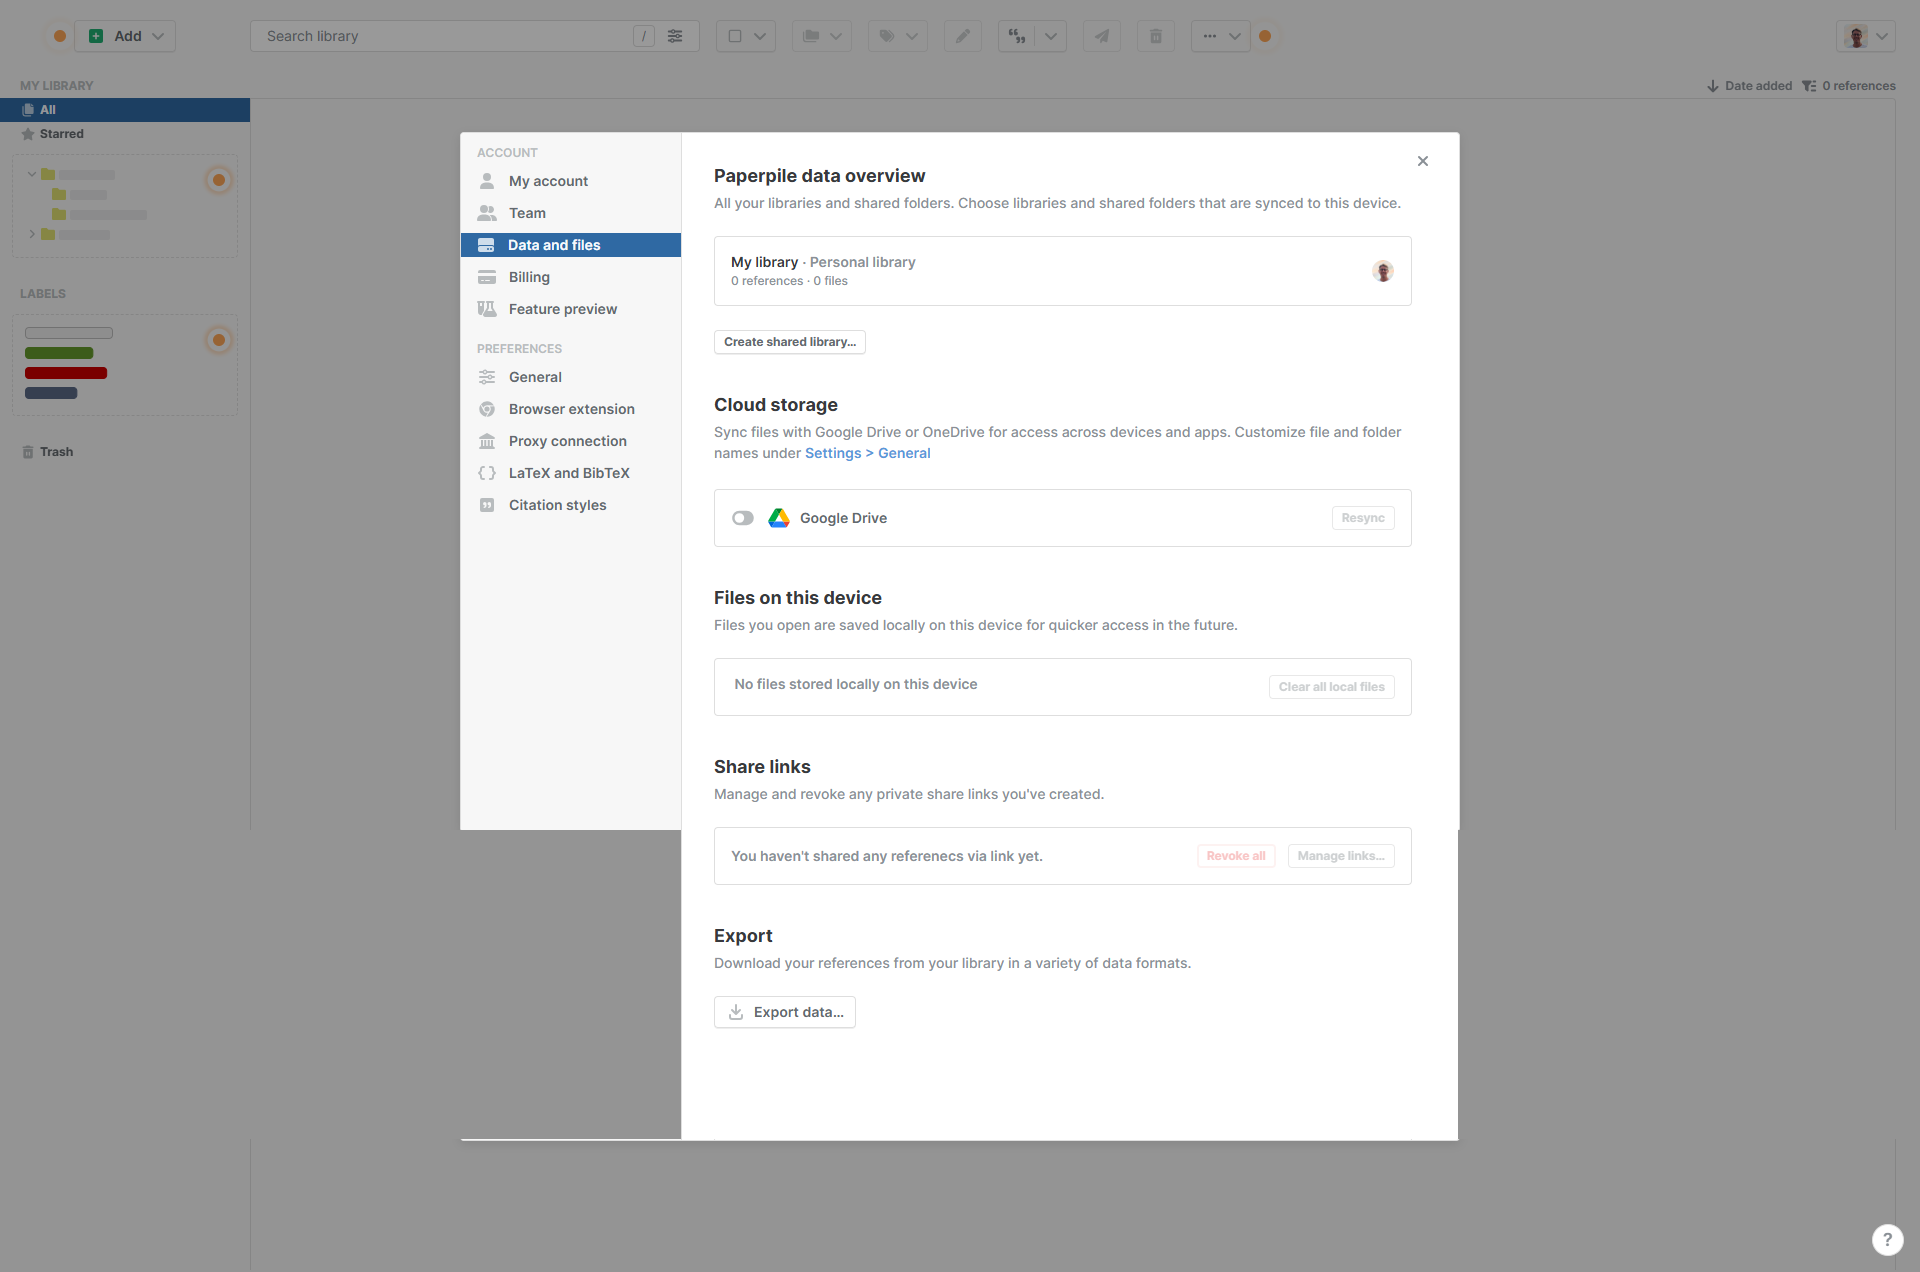1920x1272 pixels.
Task: Click the citation quotes icon
Action: point(1017,36)
